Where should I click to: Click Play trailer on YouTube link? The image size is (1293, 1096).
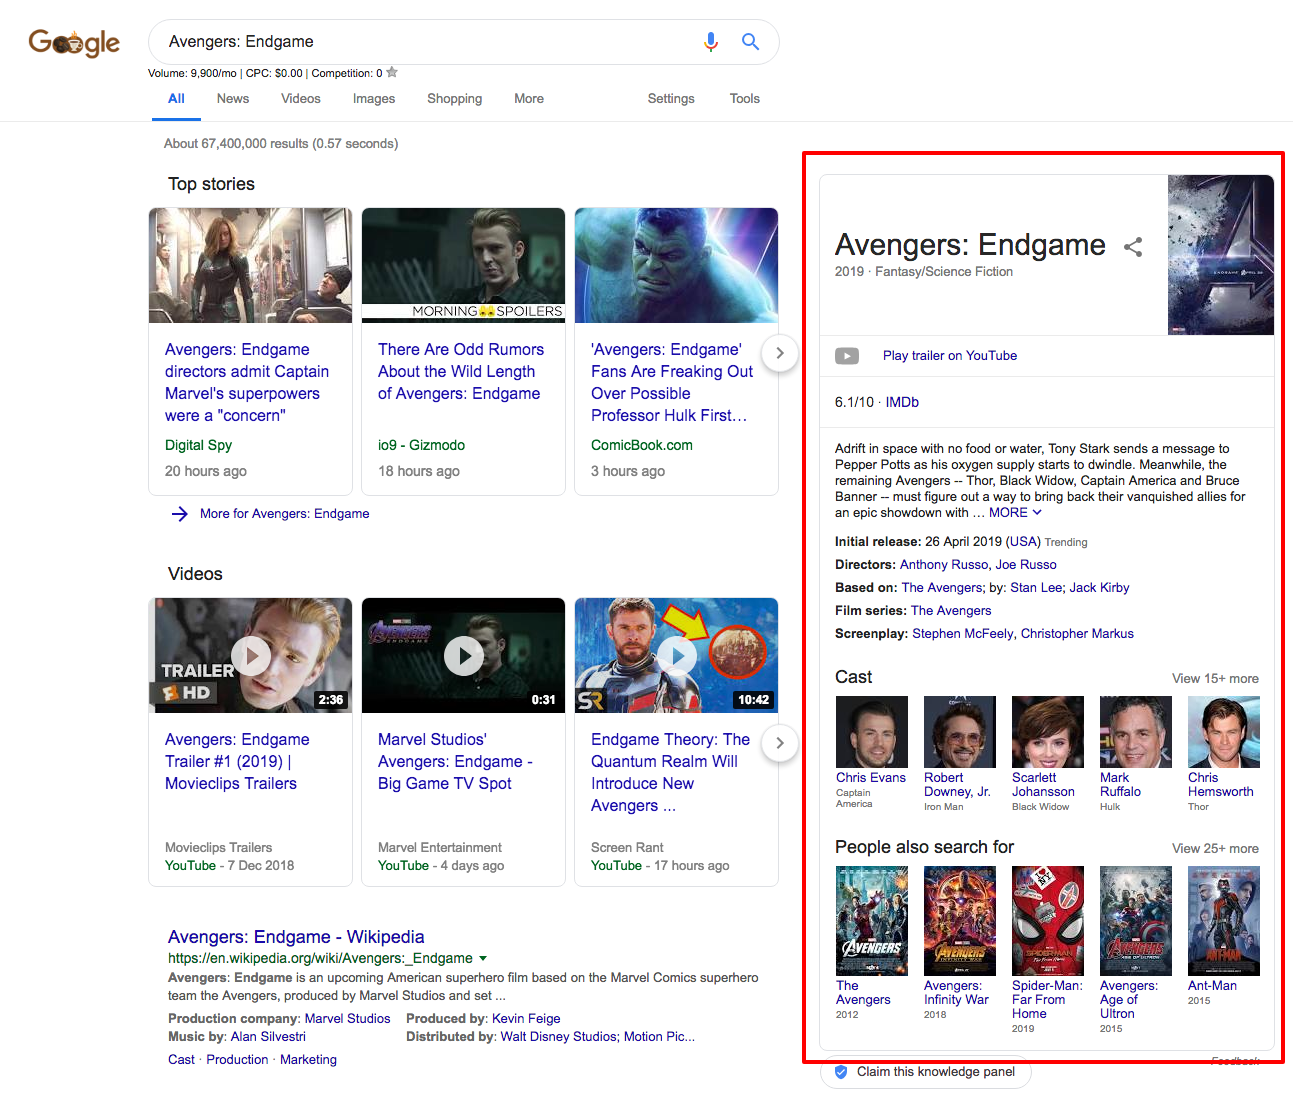(950, 356)
